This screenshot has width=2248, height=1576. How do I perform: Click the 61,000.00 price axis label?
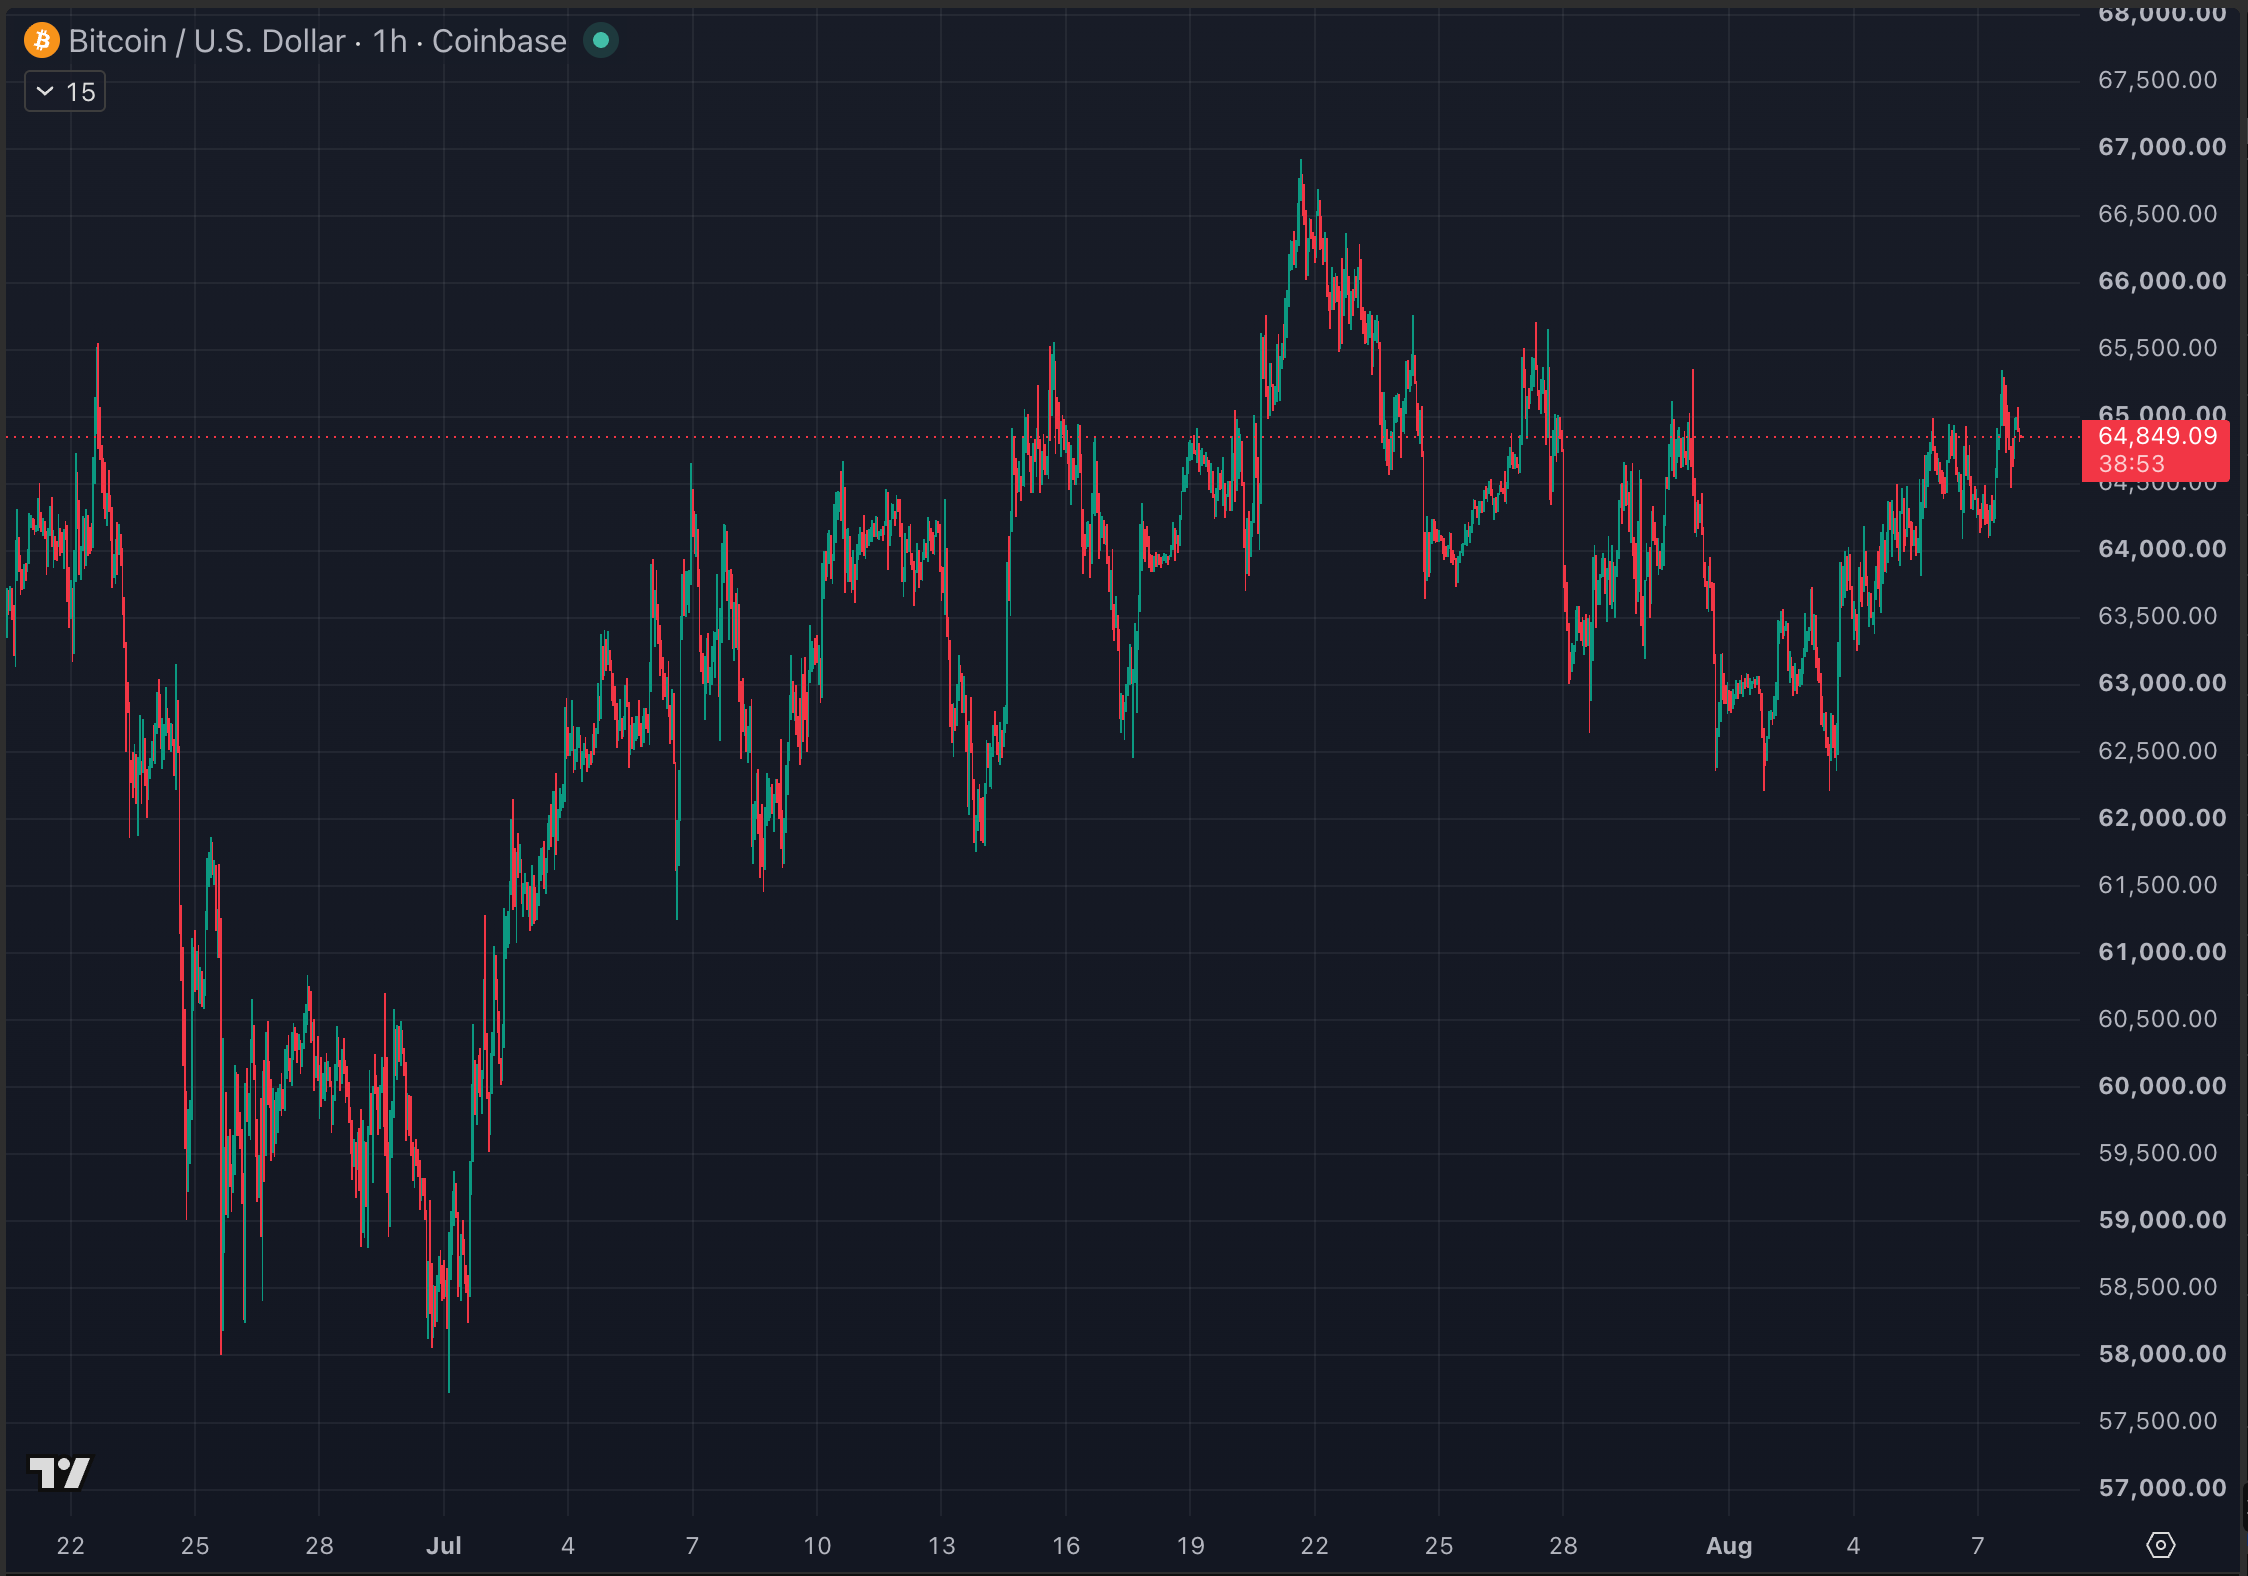coord(2162,952)
